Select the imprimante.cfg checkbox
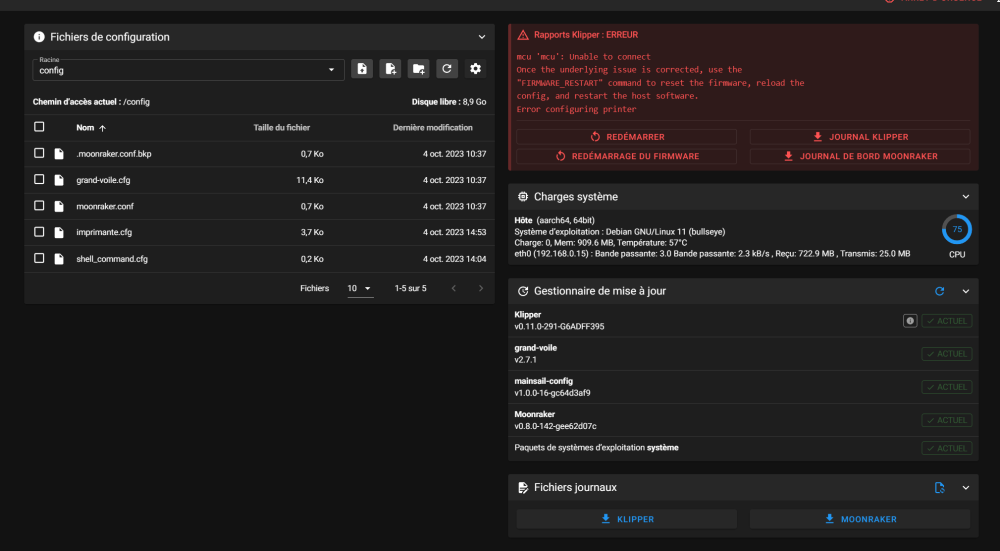1000x551 pixels. pos(39,232)
